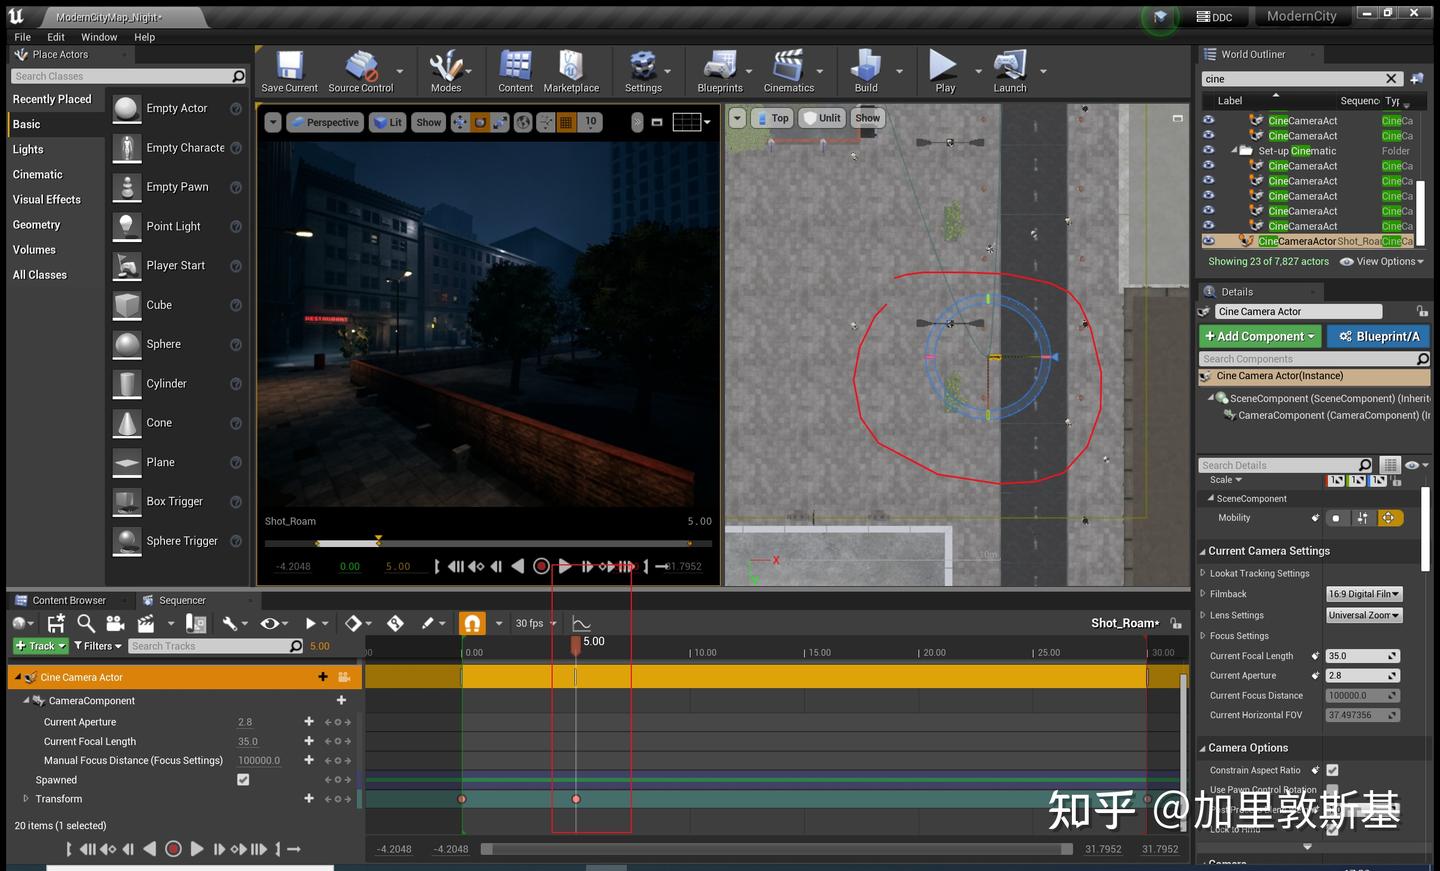
Task: Click the Blueprint/A button in Details
Action: click(1378, 336)
